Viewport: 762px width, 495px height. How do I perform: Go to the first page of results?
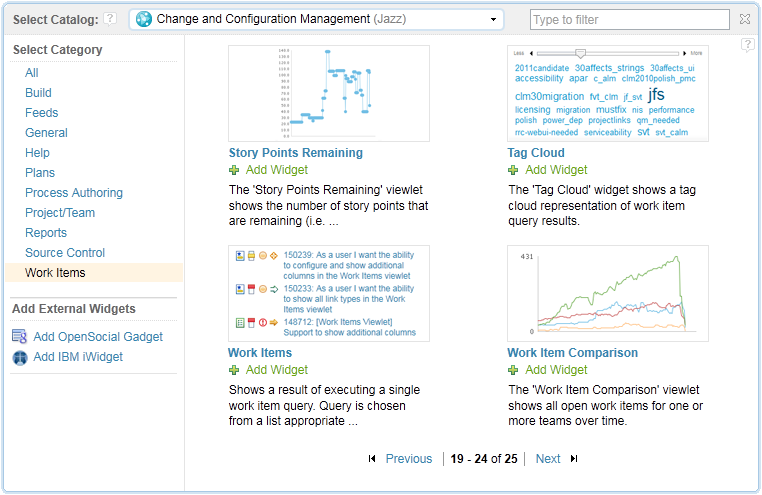point(372,459)
